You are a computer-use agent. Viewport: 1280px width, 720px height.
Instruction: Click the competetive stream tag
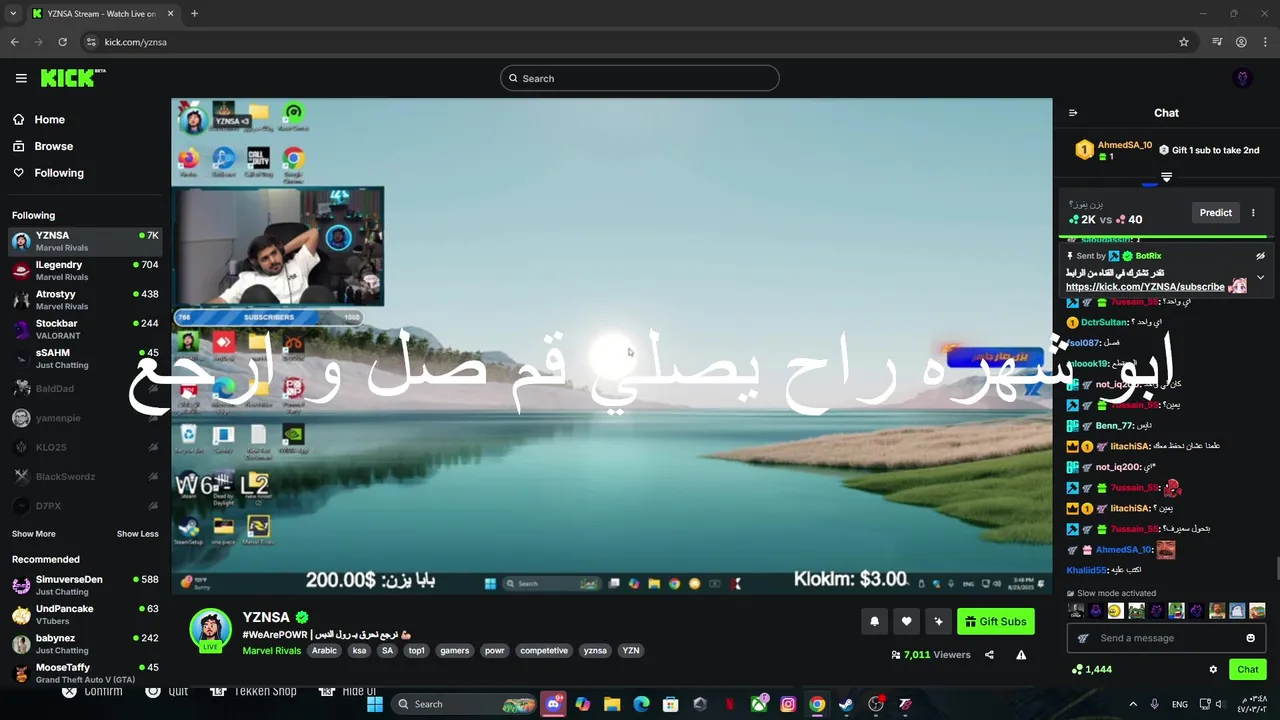click(x=544, y=651)
